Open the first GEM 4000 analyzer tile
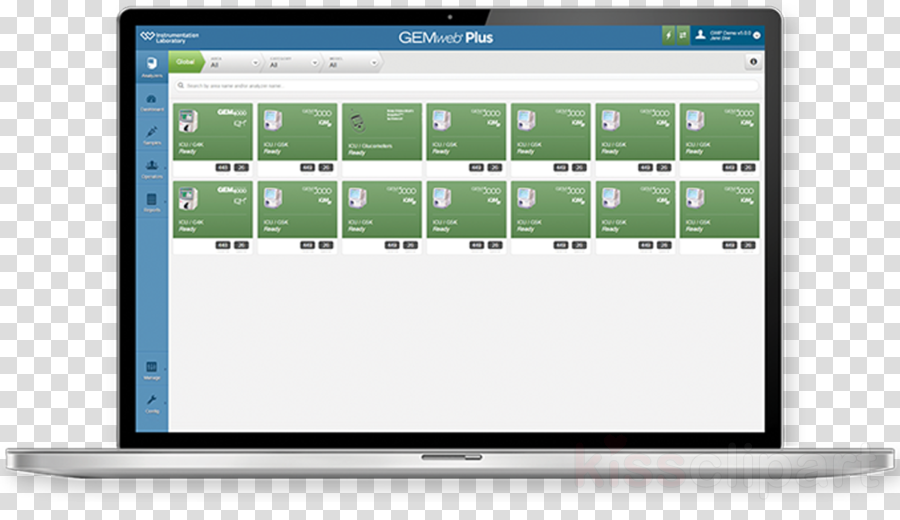This screenshot has width=900, height=520. [213, 139]
